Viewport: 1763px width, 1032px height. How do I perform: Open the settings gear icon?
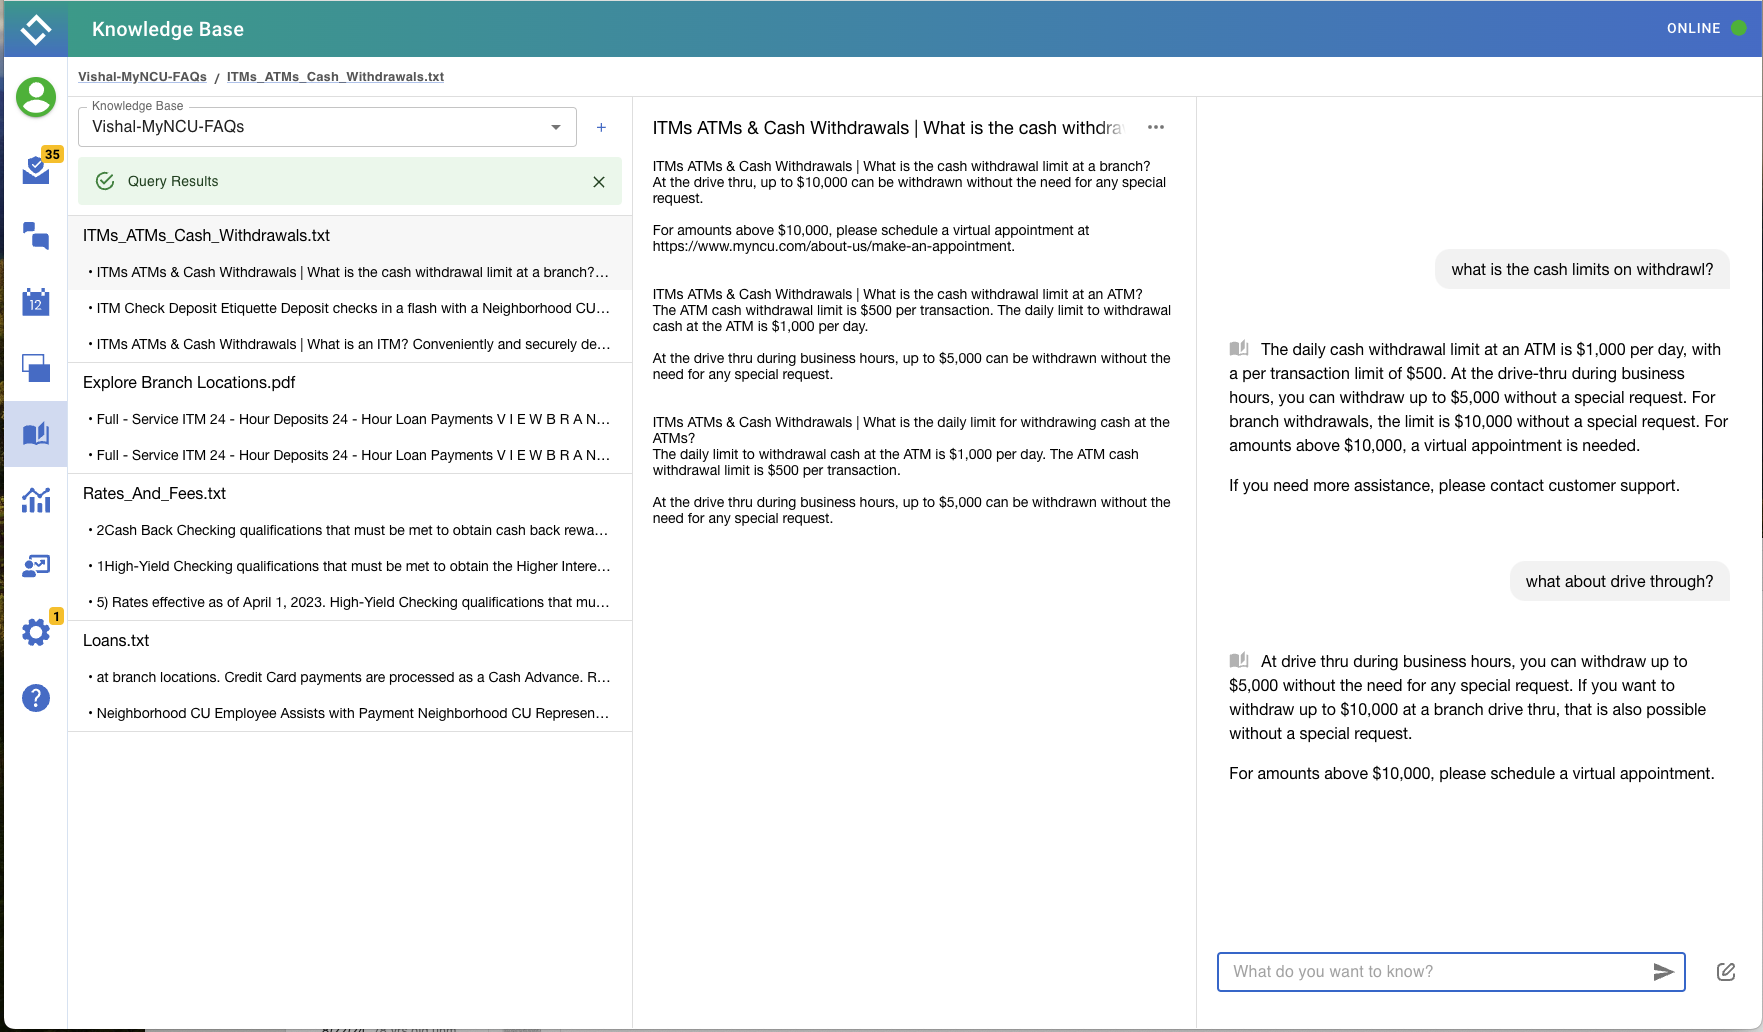(x=36, y=632)
